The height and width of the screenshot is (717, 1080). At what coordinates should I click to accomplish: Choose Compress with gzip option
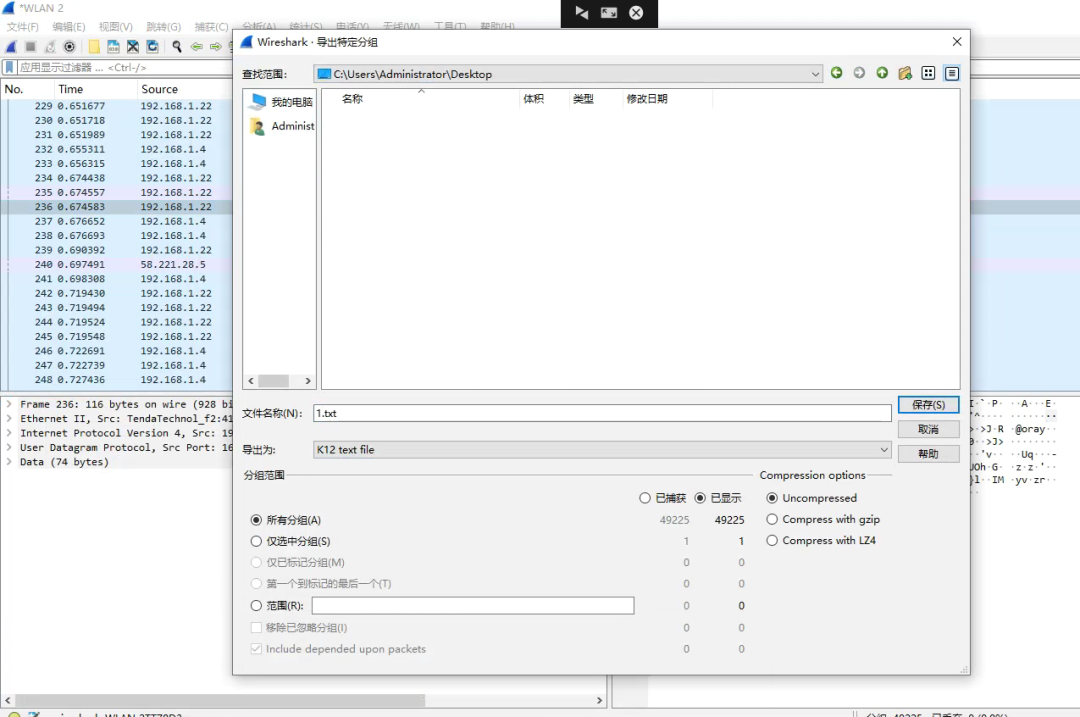(x=772, y=519)
